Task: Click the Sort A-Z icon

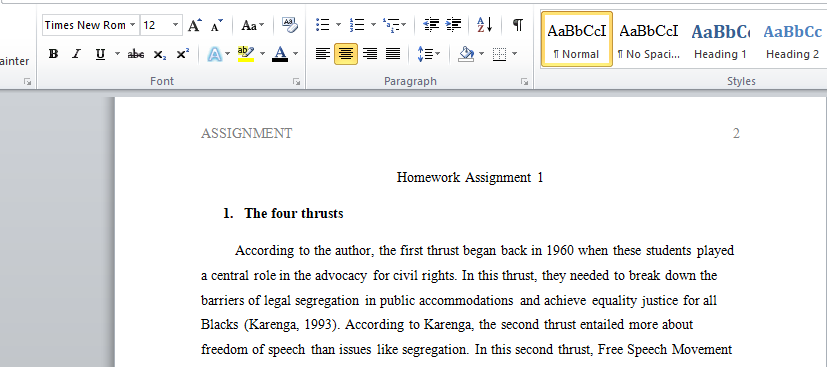Action: (484, 24)
